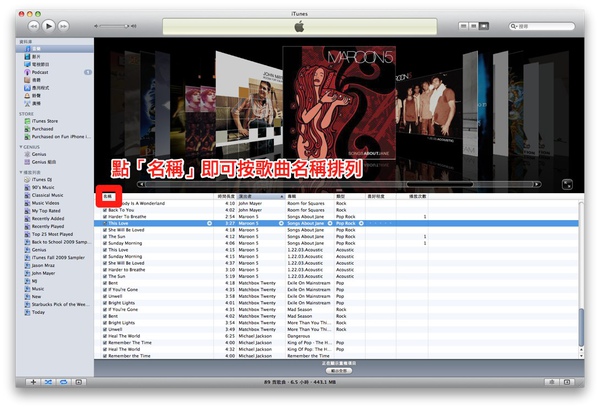Image resolution: width=600 pixels, height=409 pixels.
Task: Uncheck the Back To You song
Action: (105, 210)
